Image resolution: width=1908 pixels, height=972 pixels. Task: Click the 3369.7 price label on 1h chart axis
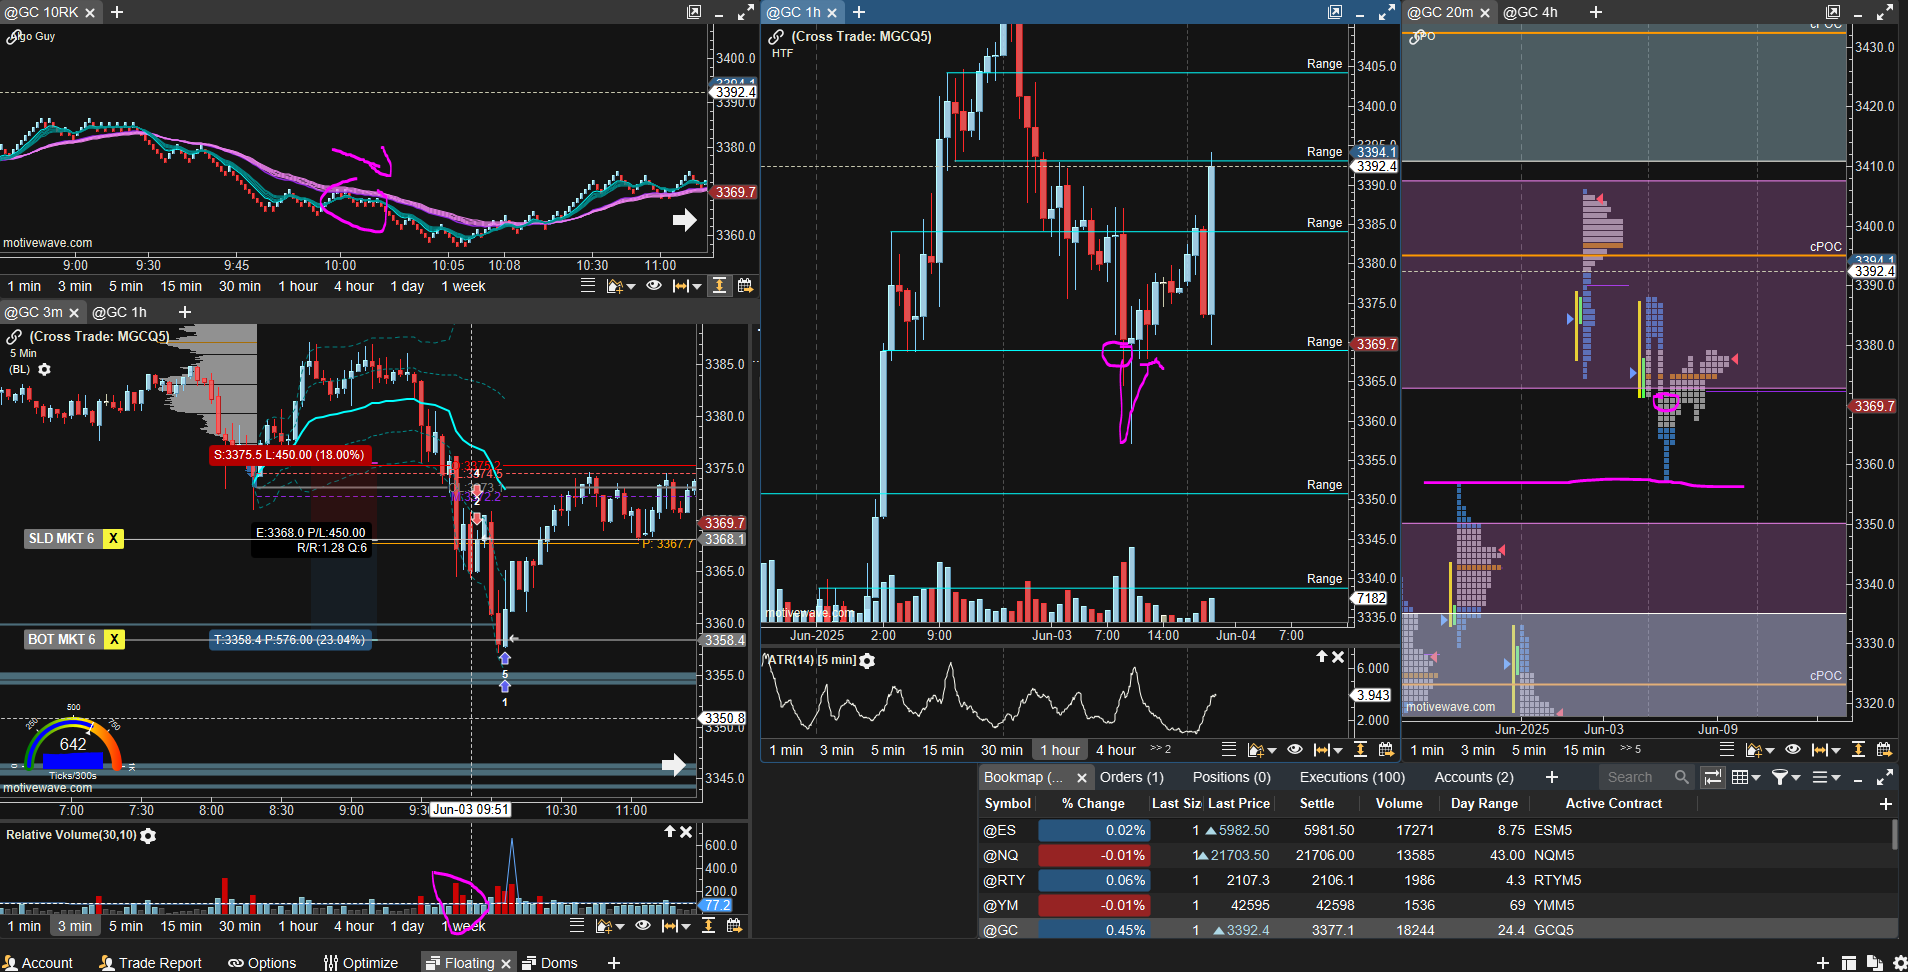tap(1376, 344)
